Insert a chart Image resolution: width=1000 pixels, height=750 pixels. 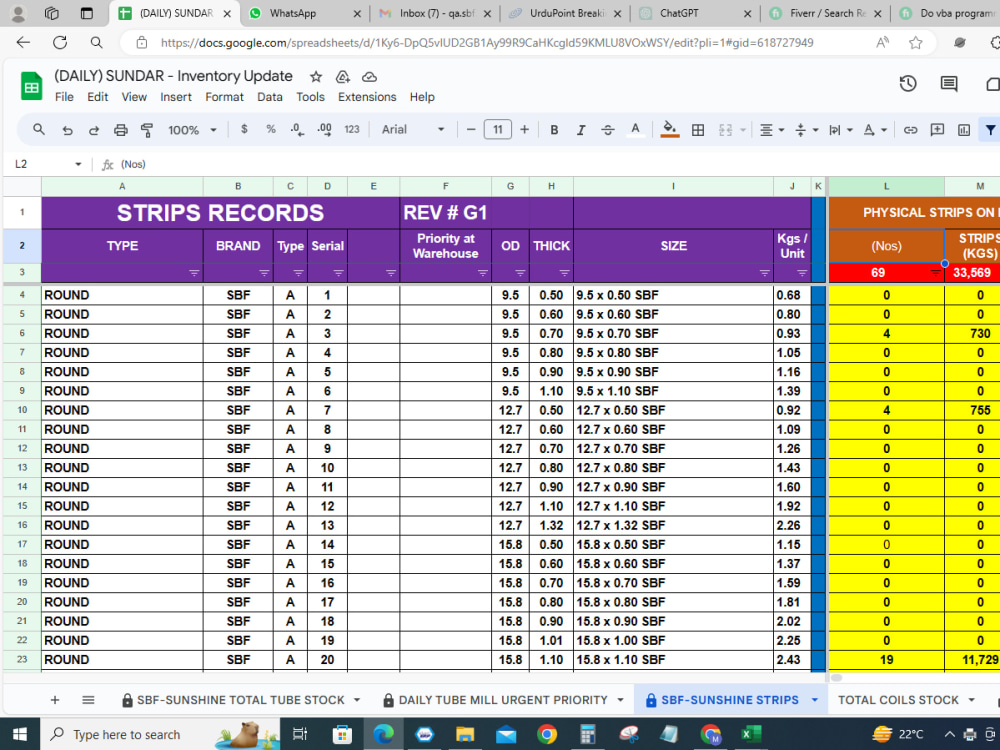click(x=963, y=130)
